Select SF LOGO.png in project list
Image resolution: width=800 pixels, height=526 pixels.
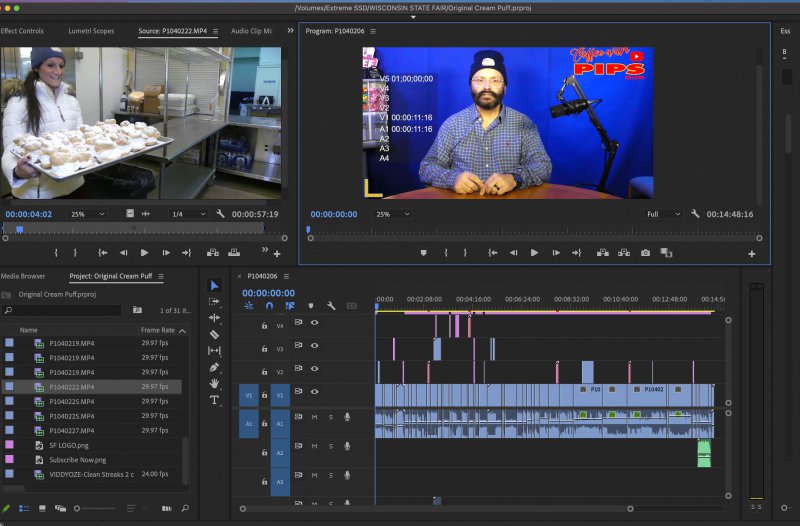click(x=67, y=445)
